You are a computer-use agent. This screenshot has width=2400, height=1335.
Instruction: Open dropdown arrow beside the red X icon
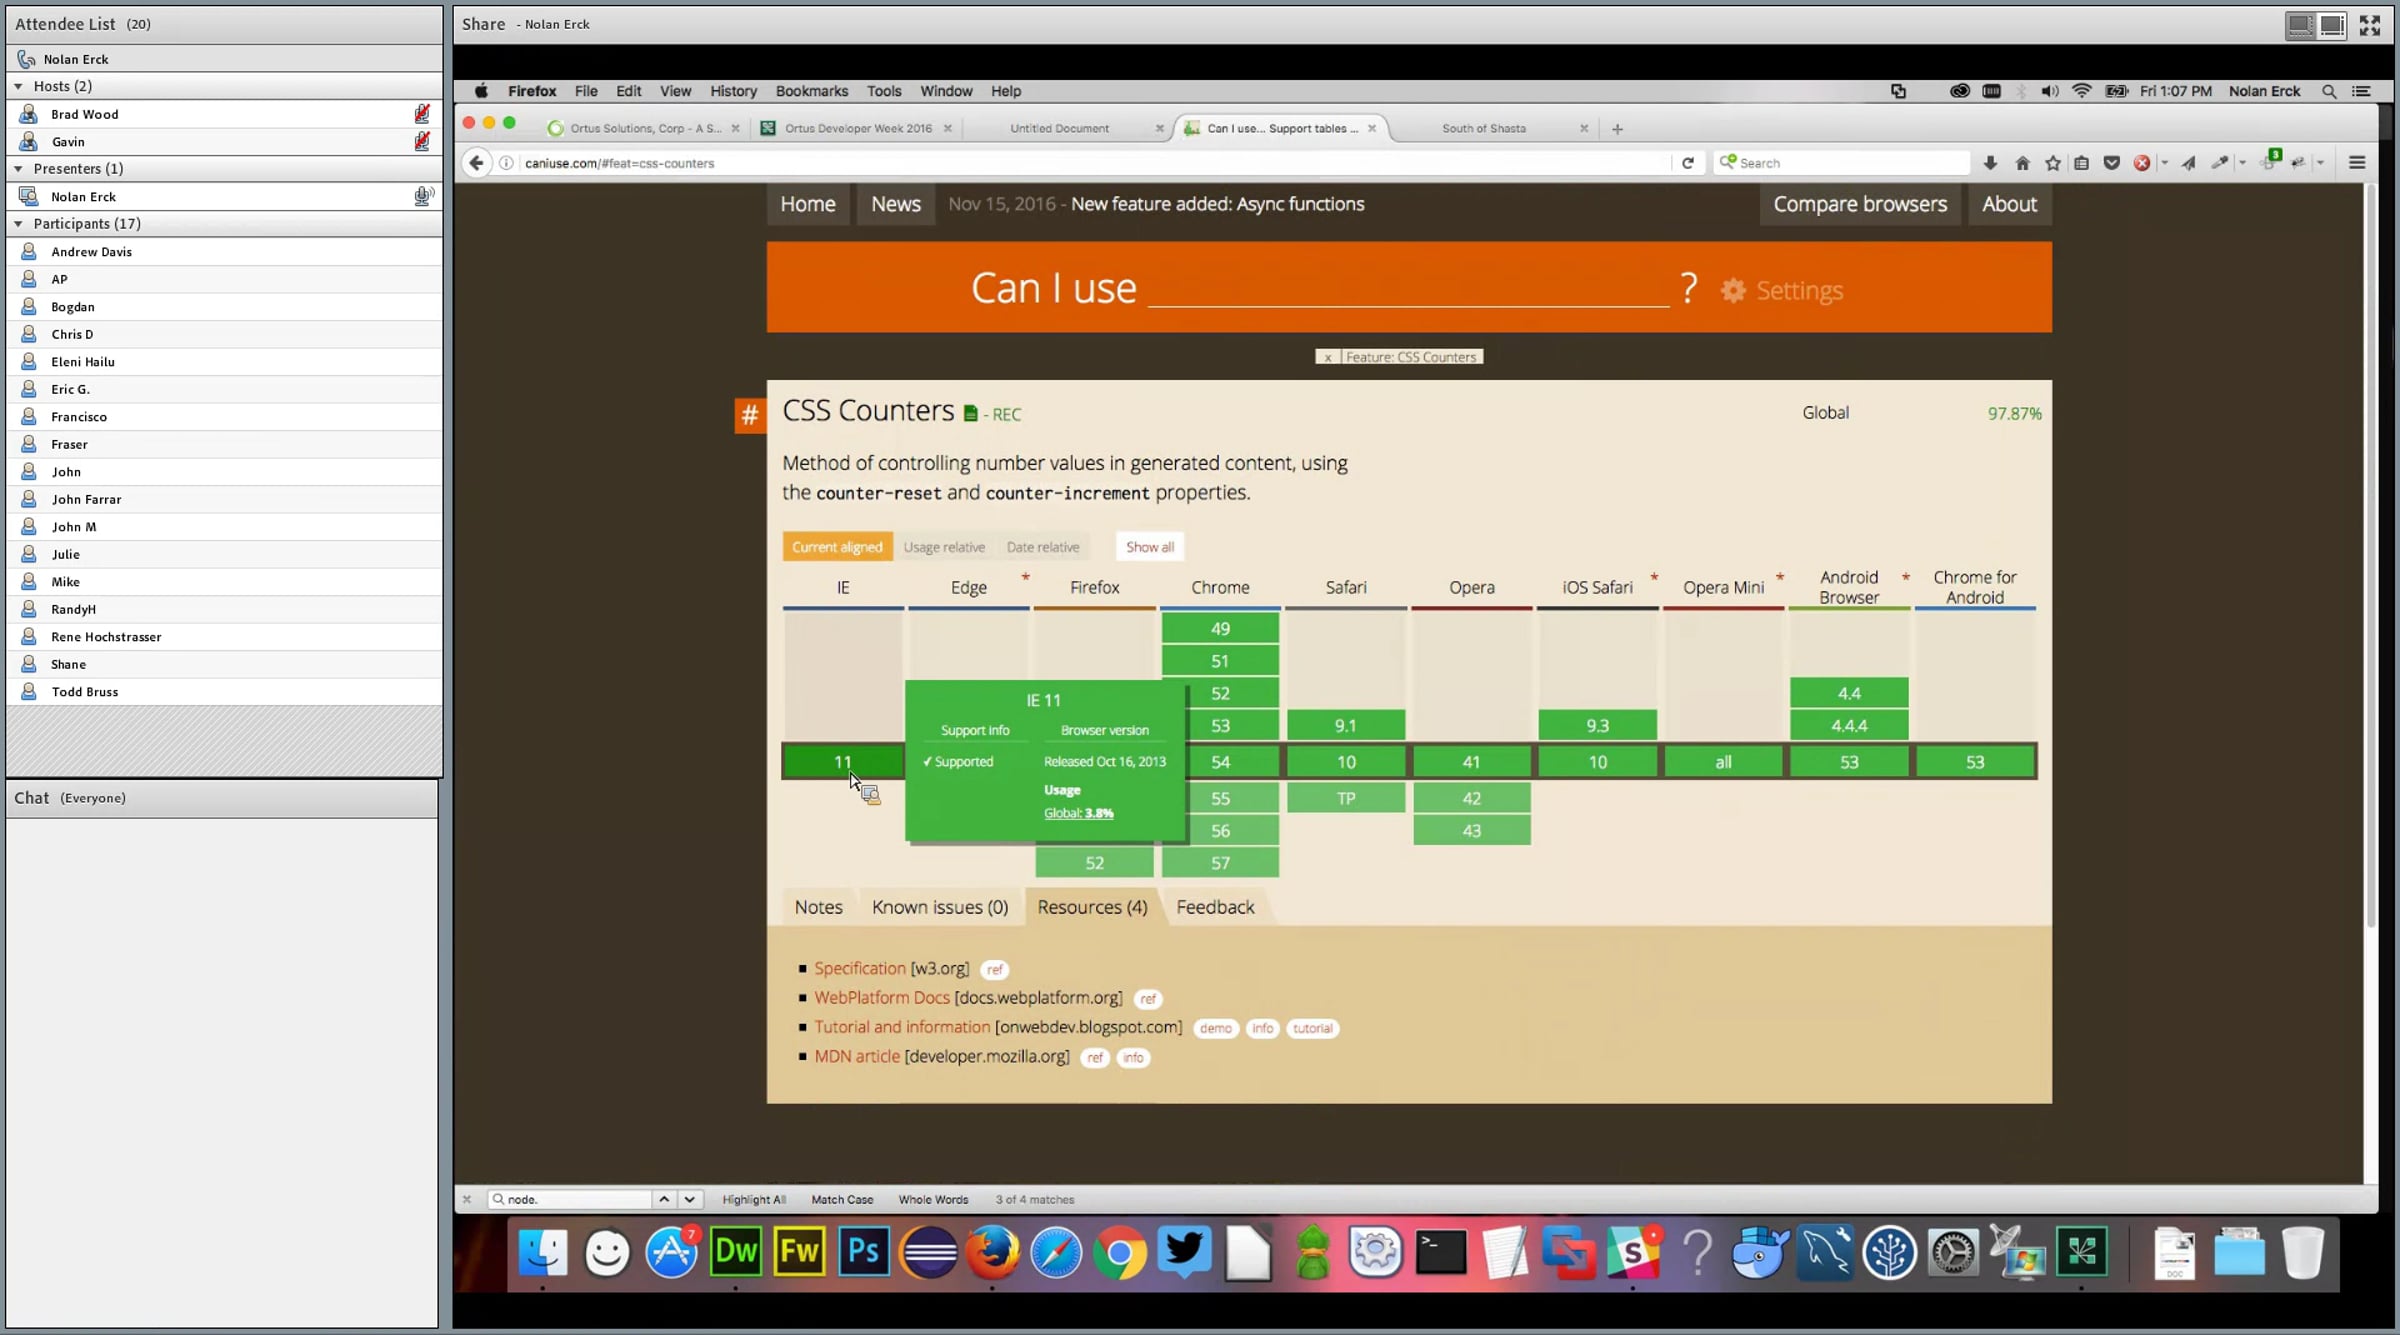tap(2164, 163)
